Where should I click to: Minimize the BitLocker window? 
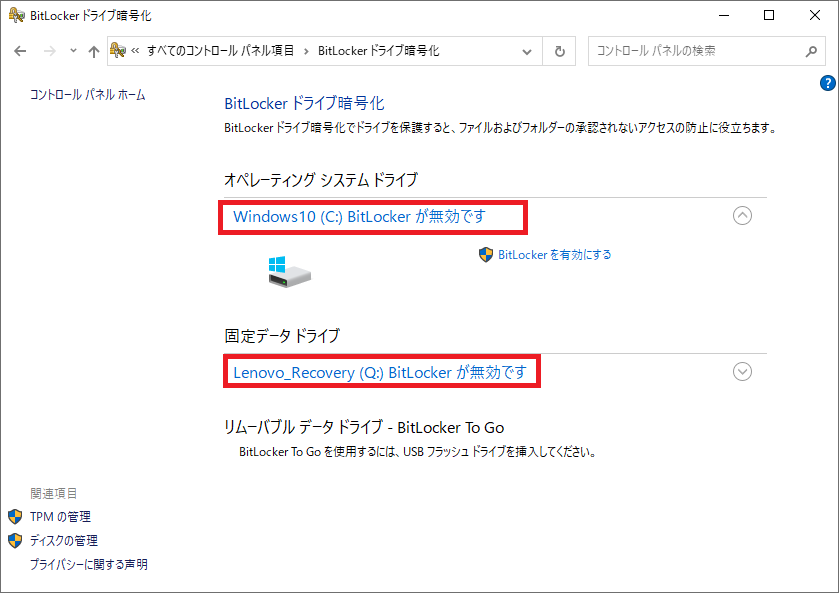click(724, 16)
